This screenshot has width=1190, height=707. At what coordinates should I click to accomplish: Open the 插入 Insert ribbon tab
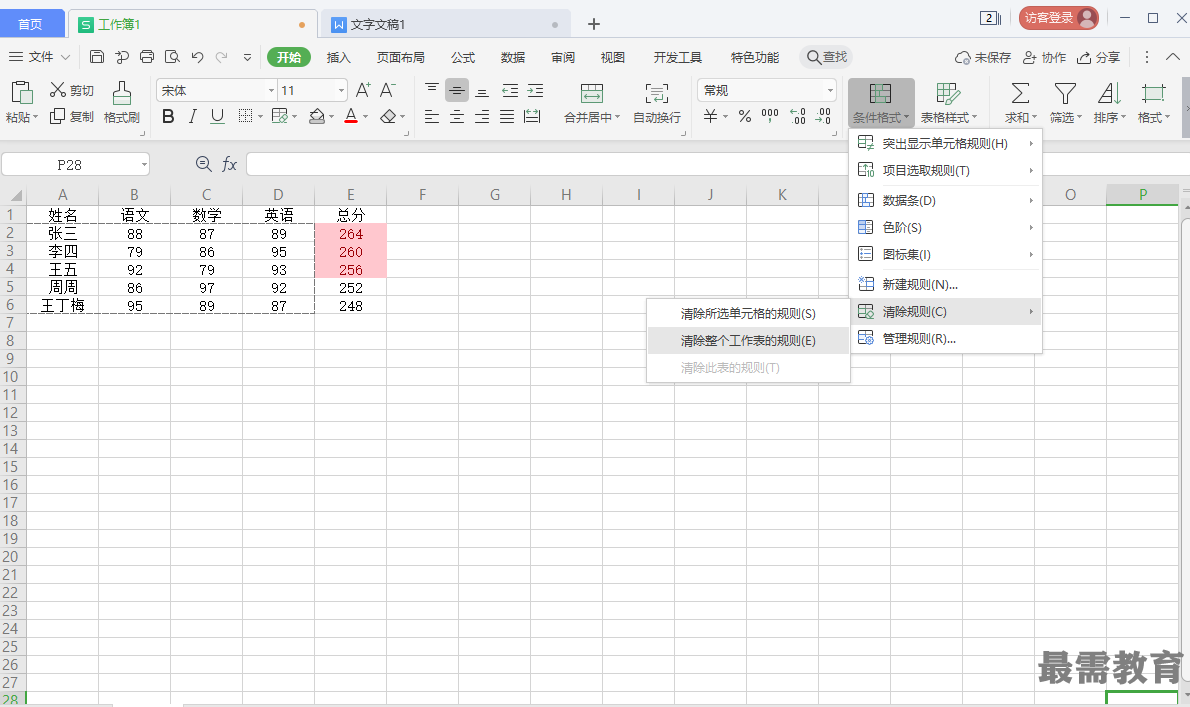click(x=338, y=58)
